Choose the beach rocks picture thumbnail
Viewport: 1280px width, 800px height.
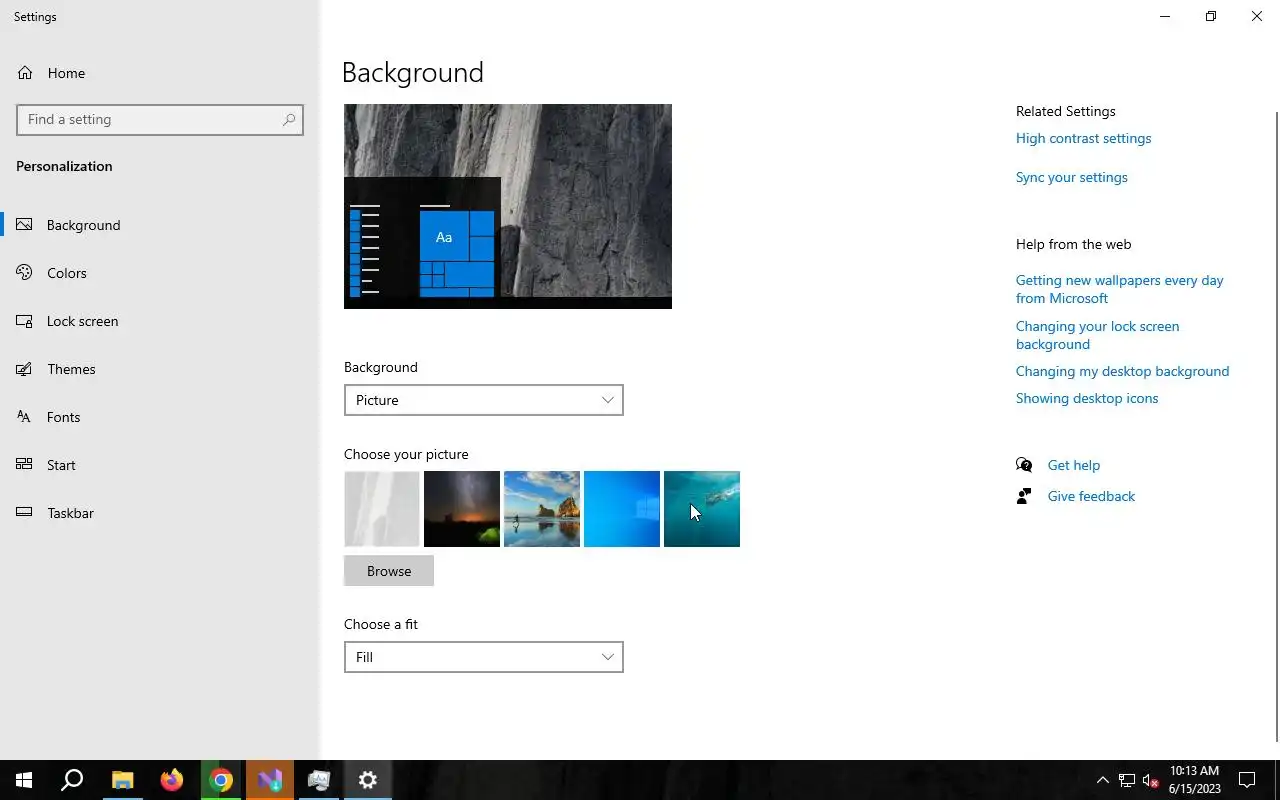pyautogui.click(x=542, y=509)
